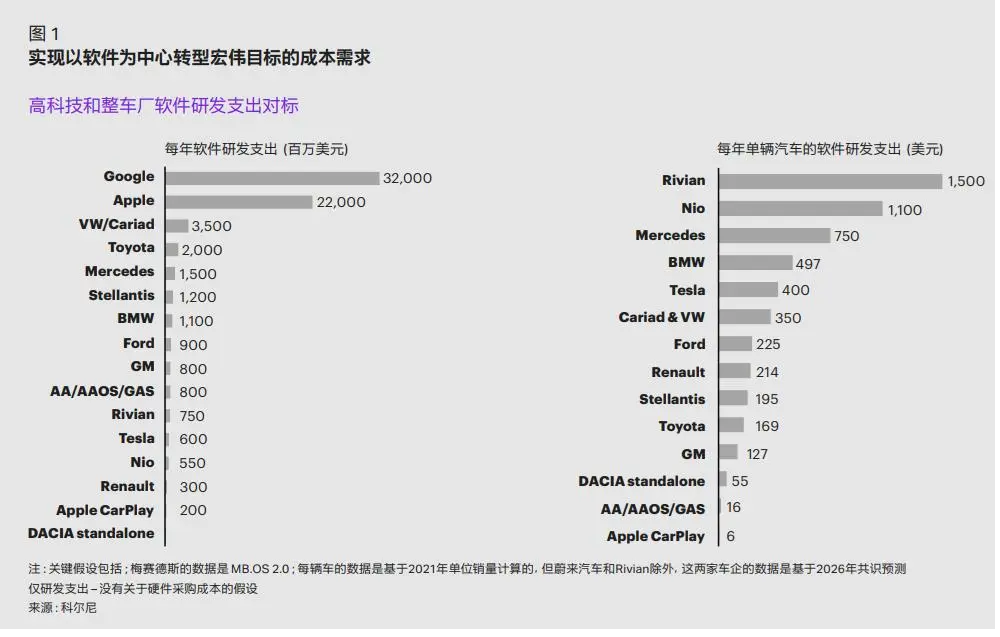This screenshot has width=1000, height=637.
Task: Click the value 32,000
Action: click(408, 179)
